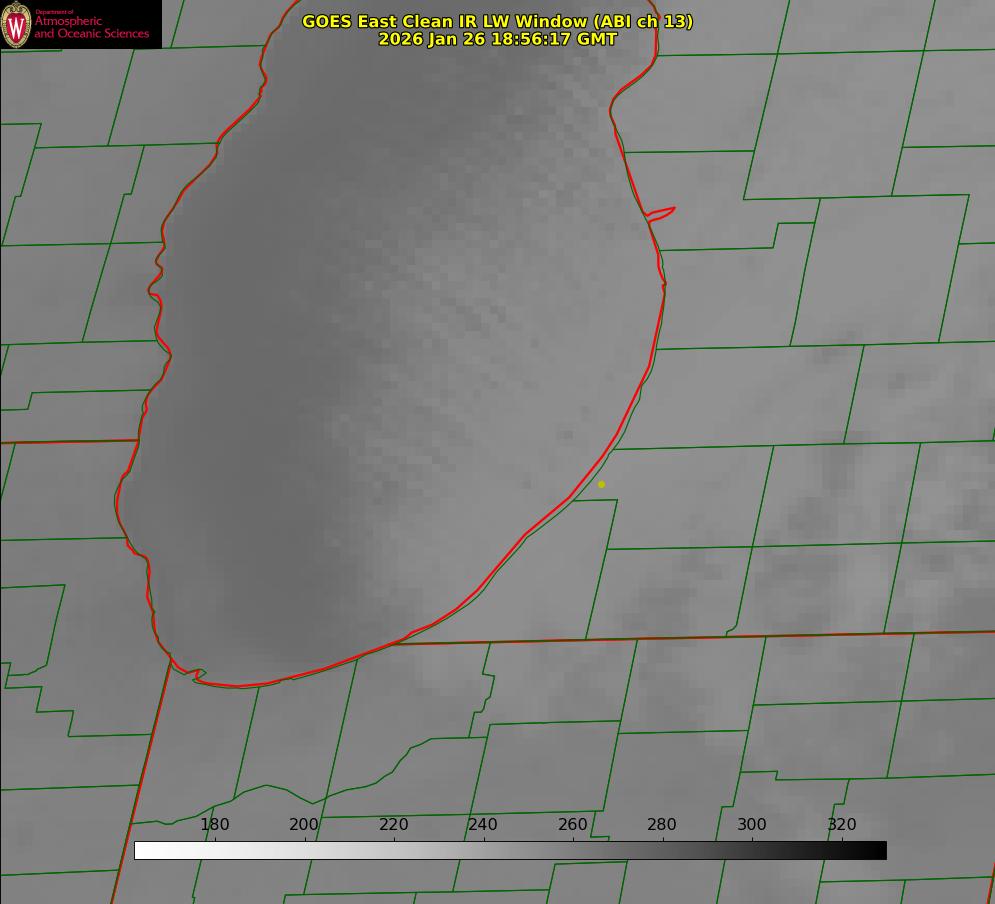Click the GOES East Clean IR title
Image resolution: width=995 pixels, height=904 pixels.
(x=497, y=21)
